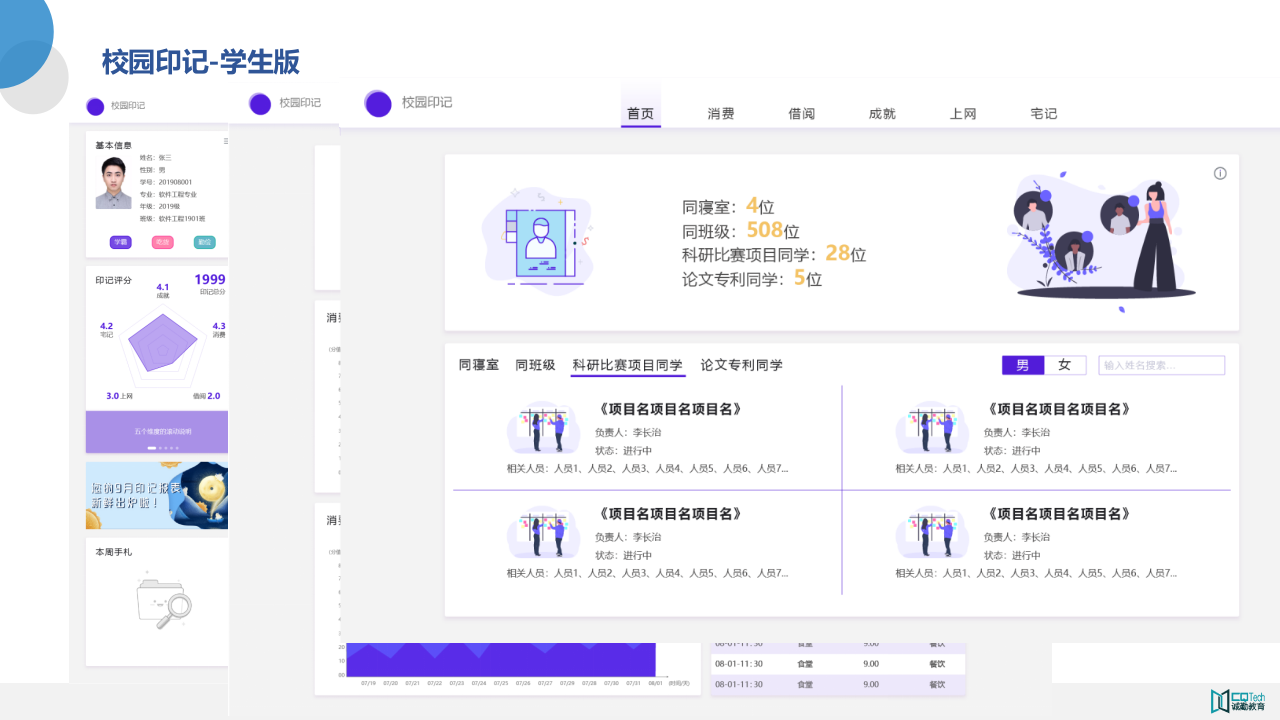This screenshot has height=720, width=1280.
Task: Click the info icon on the statistics banner
Action: coord(1220,172)
